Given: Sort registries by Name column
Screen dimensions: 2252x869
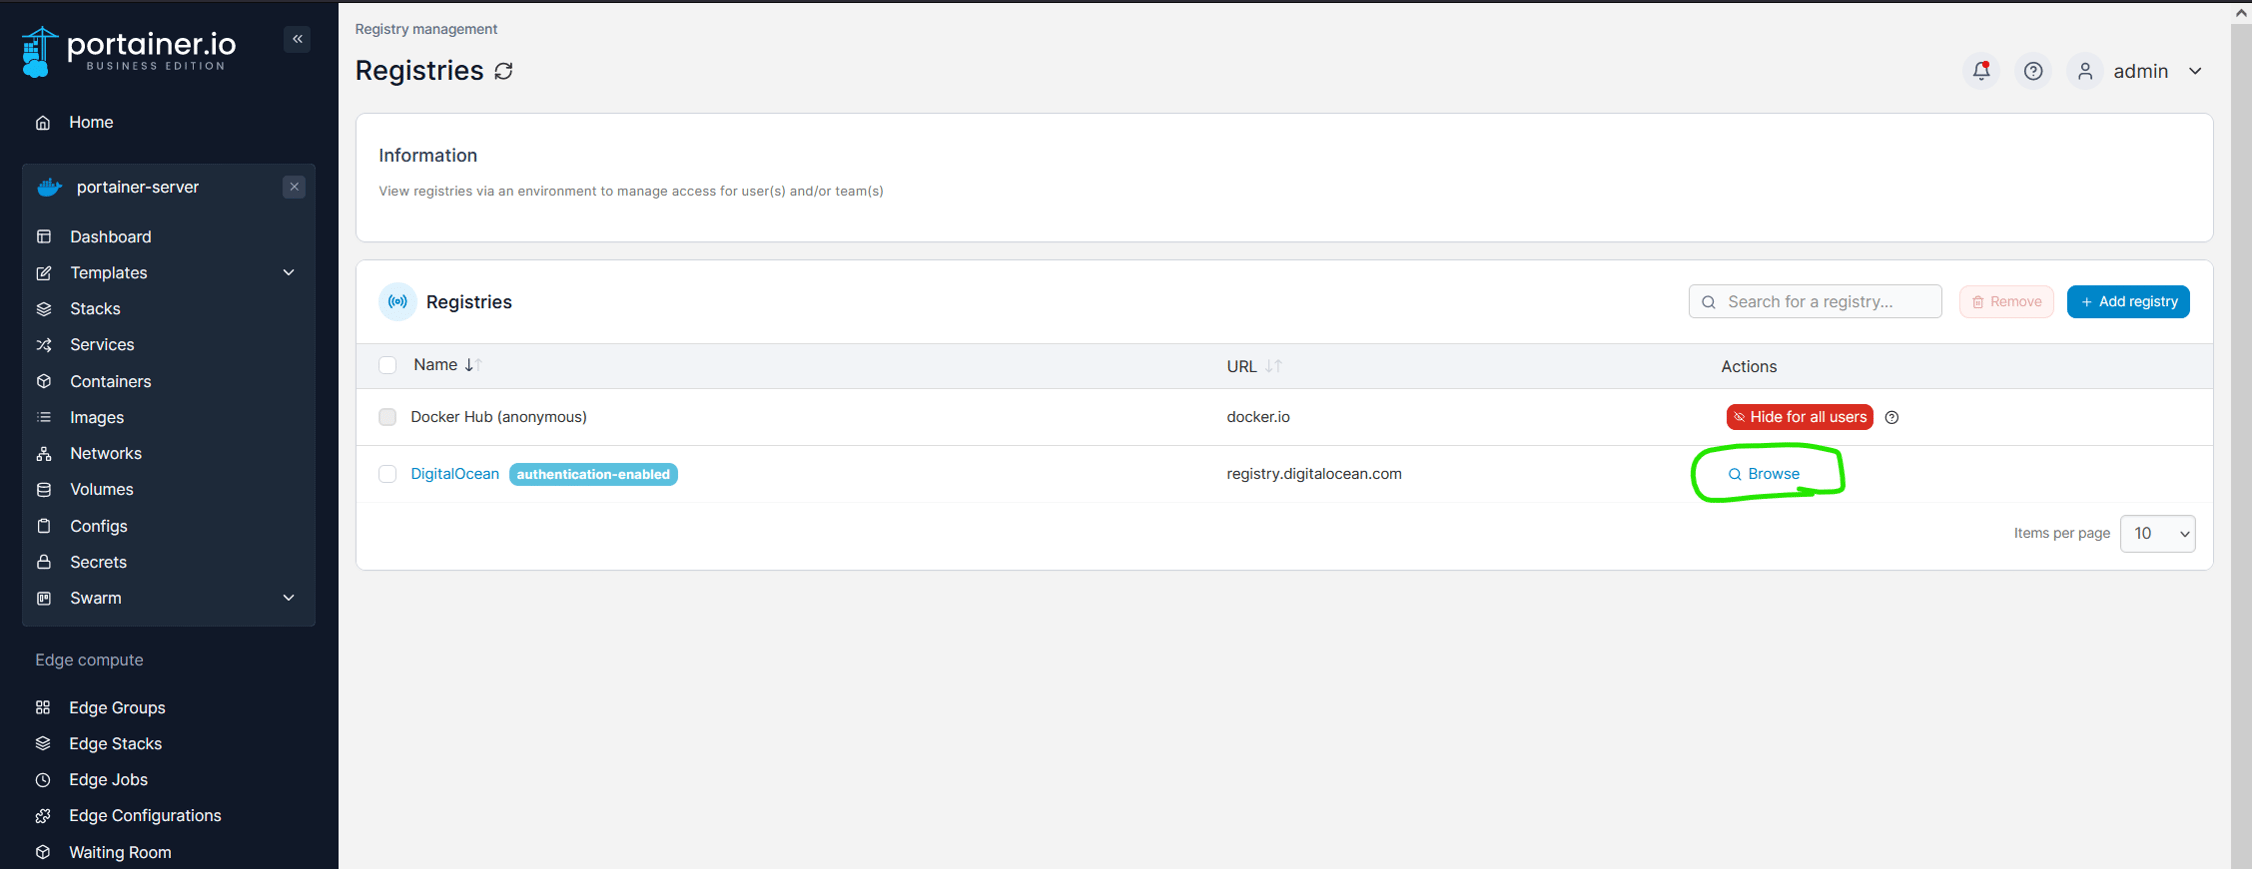Looking at the screenshot, I should [x=447, y=365].
